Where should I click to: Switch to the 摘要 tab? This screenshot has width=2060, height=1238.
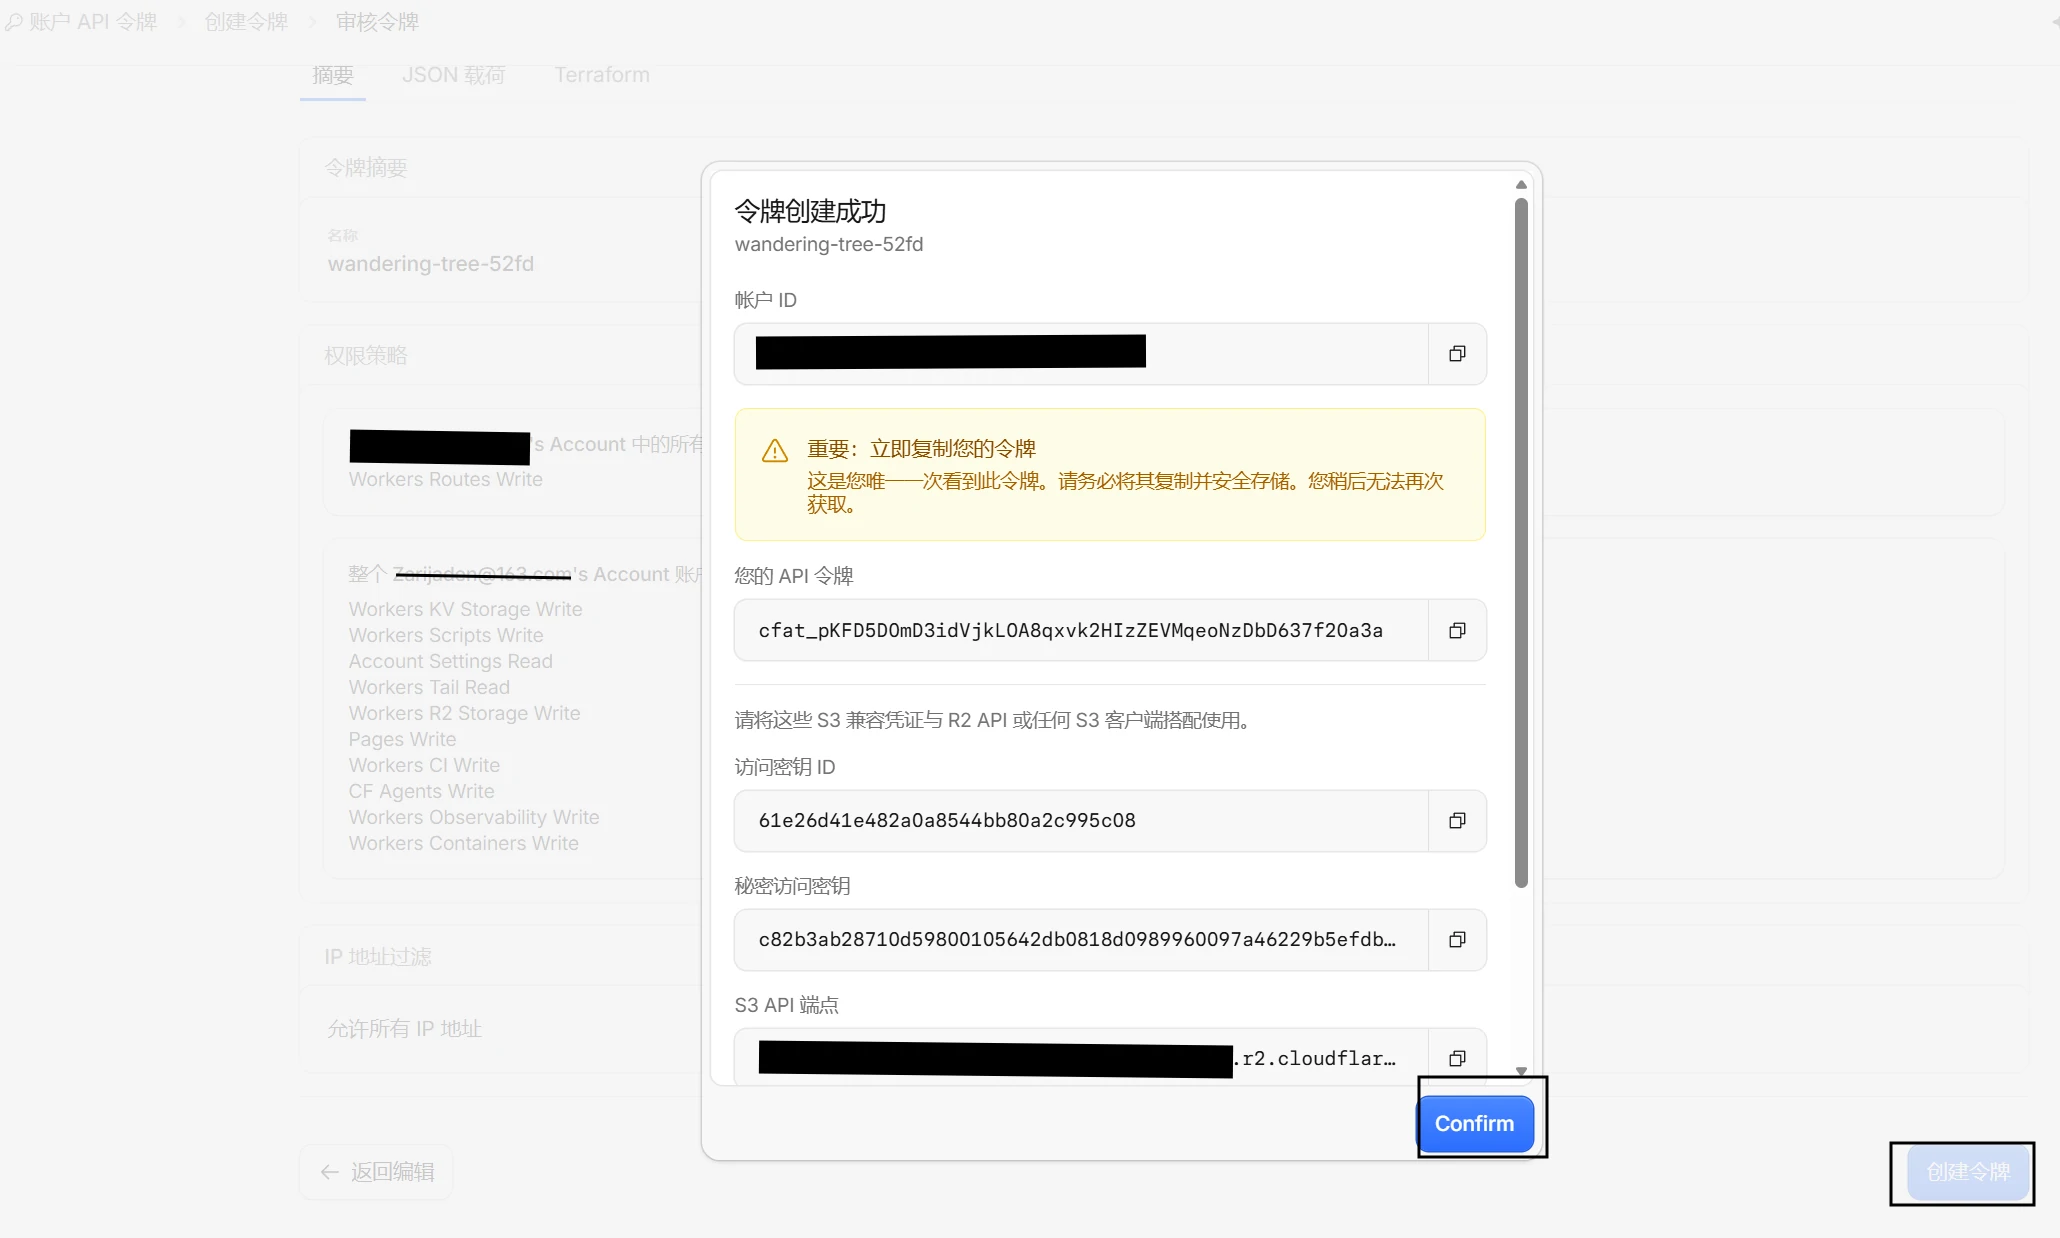pyautogui.click(x=333, y=75)
